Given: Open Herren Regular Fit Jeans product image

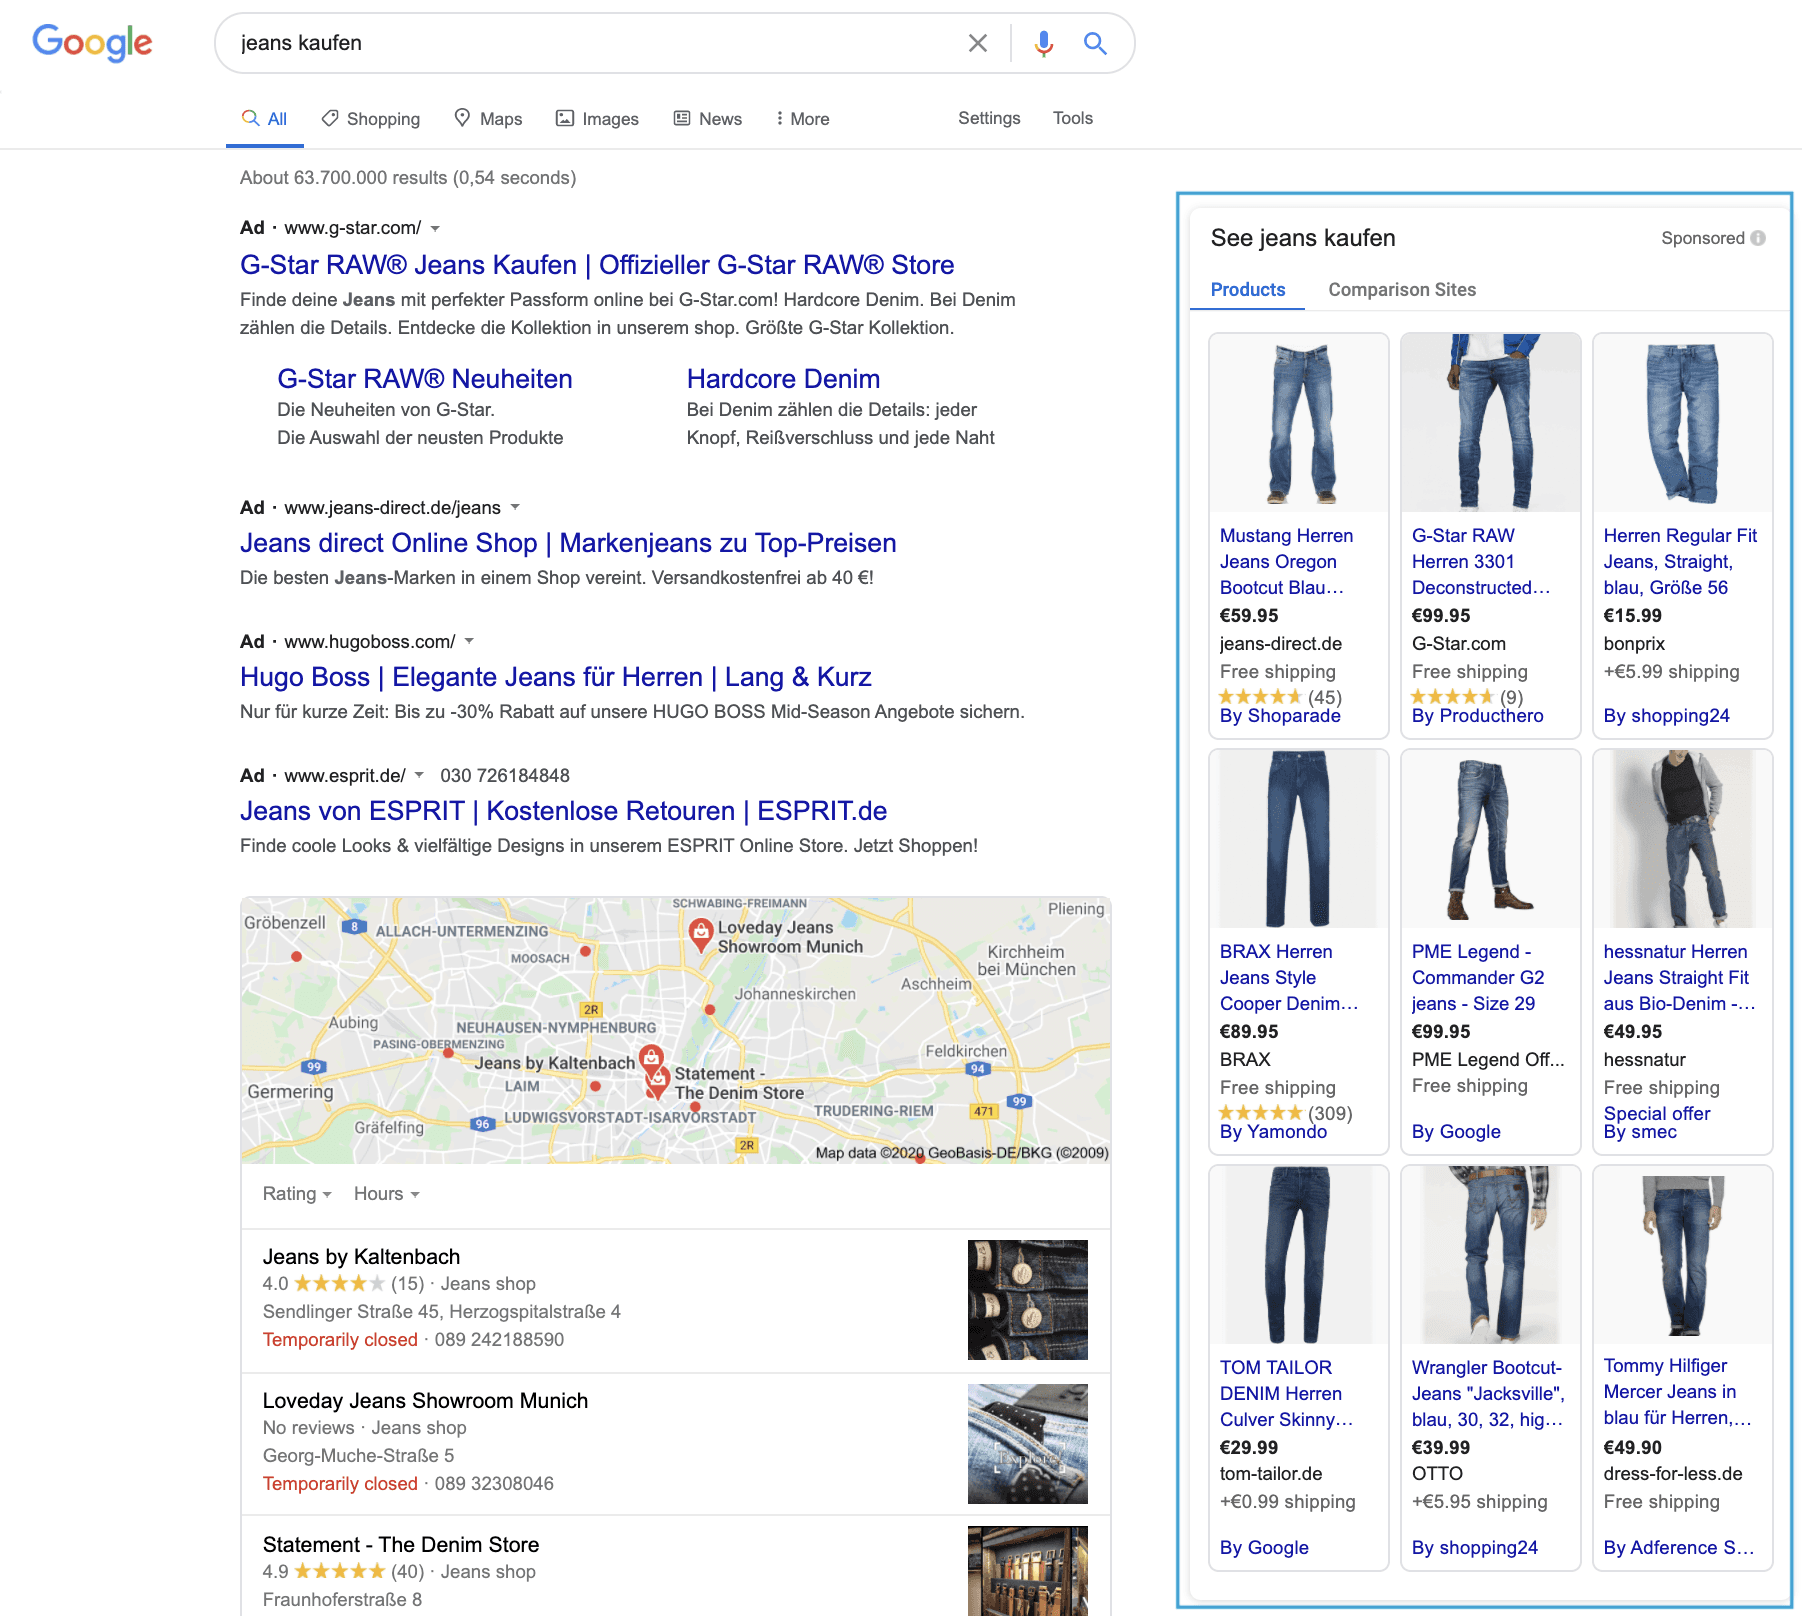Looking at the screenshot, I should (1683, 423).
